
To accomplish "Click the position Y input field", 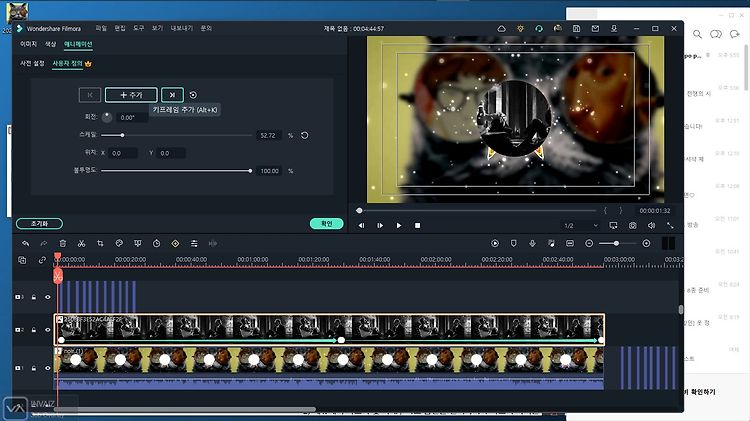I will (171, 153).
